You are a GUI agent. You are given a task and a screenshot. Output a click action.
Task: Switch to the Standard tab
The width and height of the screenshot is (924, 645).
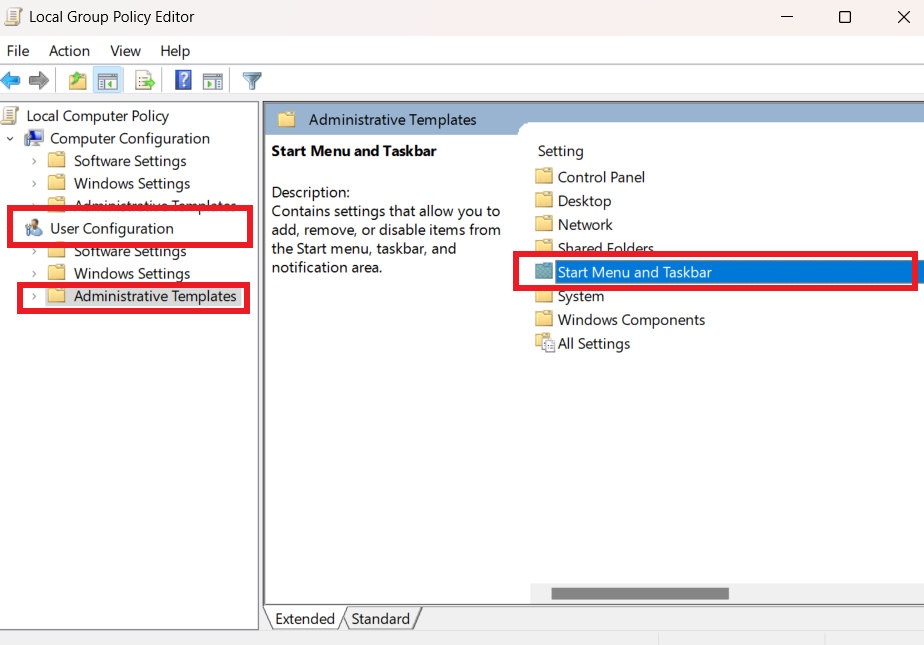pos(381,618)
